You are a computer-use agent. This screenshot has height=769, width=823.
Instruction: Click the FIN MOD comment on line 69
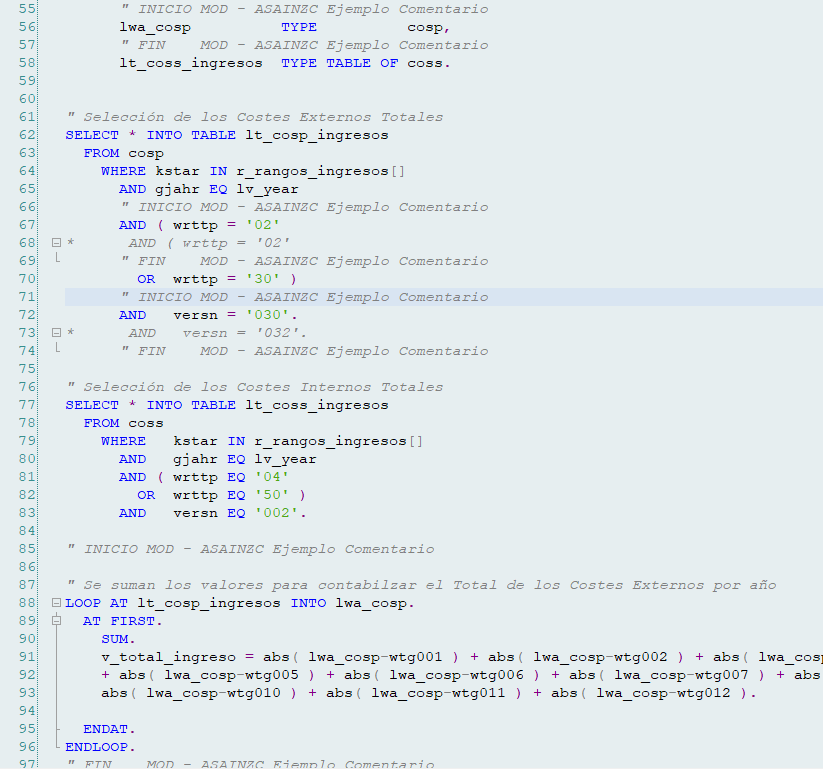tap(304, 261)
